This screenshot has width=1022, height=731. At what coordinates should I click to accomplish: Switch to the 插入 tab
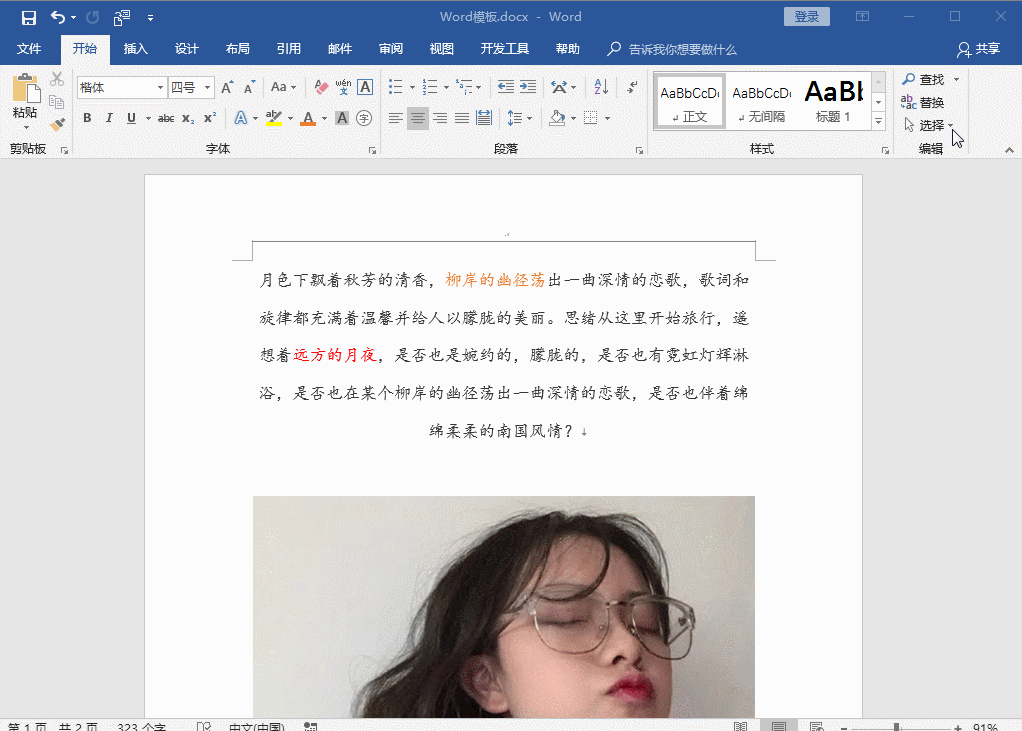tap(136, 49)
